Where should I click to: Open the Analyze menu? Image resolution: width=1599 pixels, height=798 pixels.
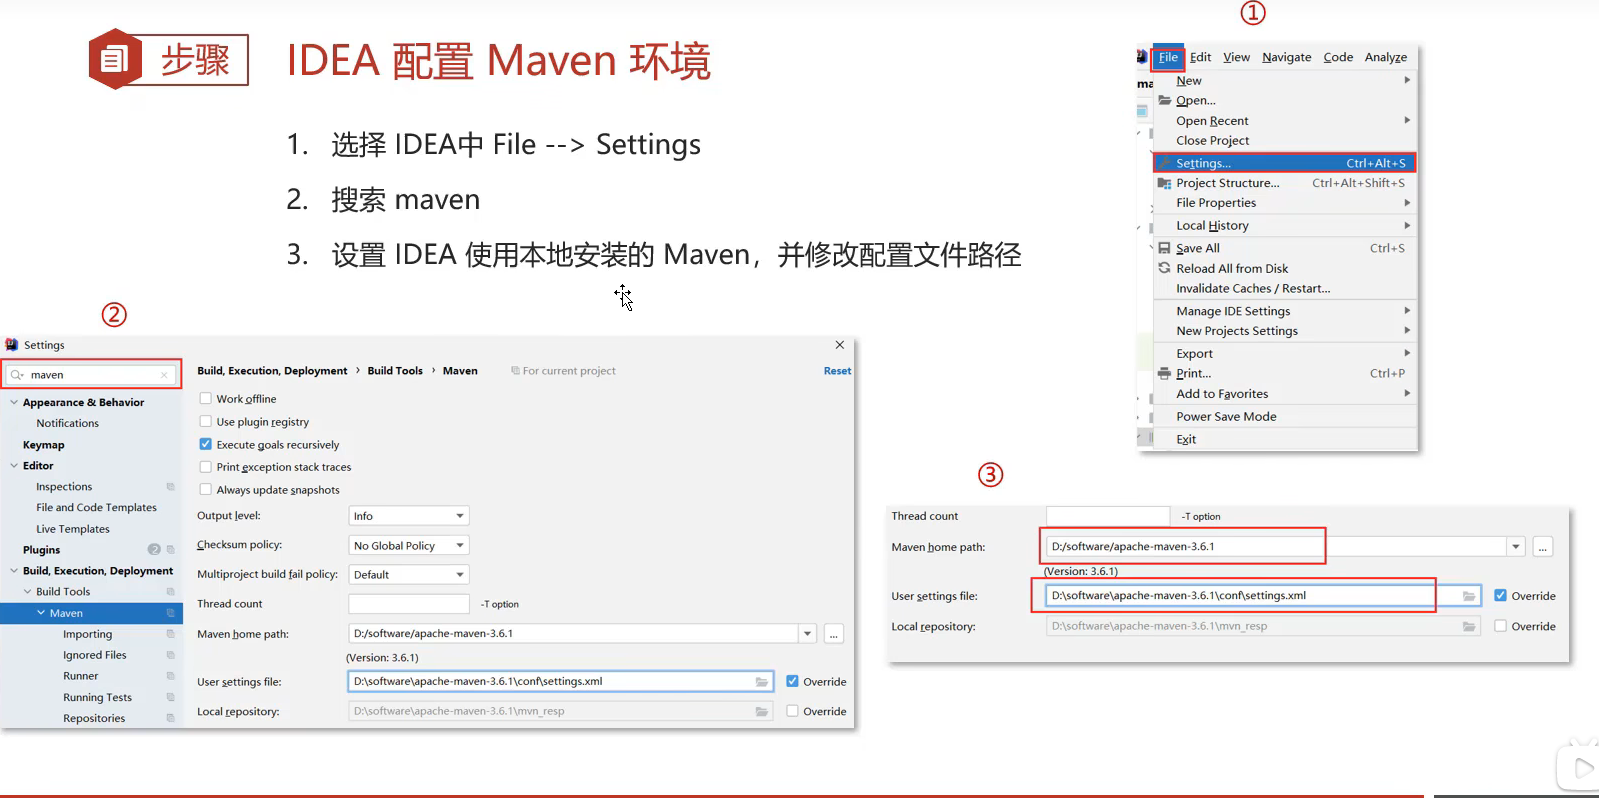pyautogui.click(x=1385, y=58)
